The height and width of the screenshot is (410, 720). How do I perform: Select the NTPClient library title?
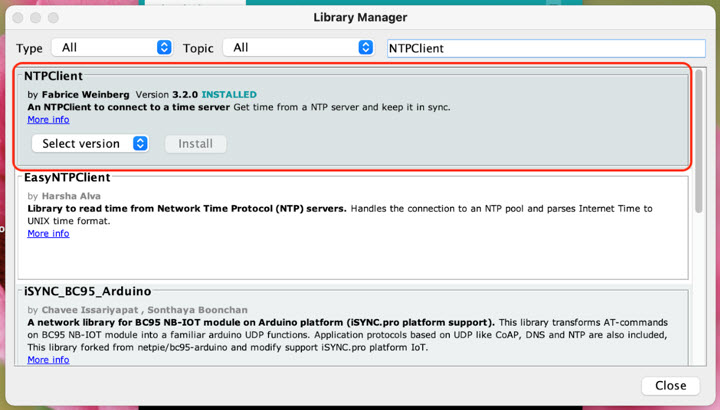pos(53,76)
